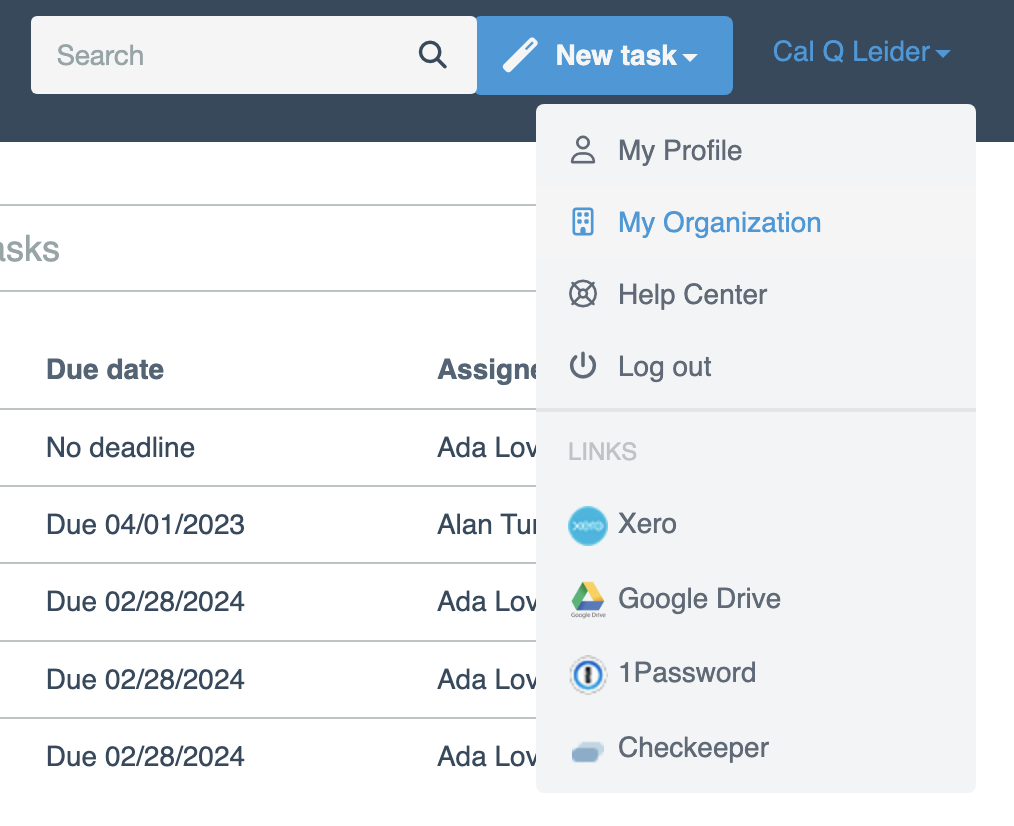Sort by the Due date column header

click(105, 369)
